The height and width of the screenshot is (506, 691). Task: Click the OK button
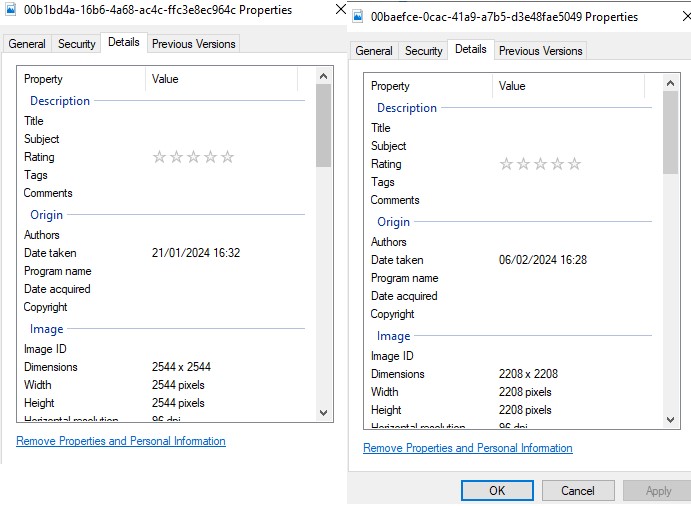[497, 491]
